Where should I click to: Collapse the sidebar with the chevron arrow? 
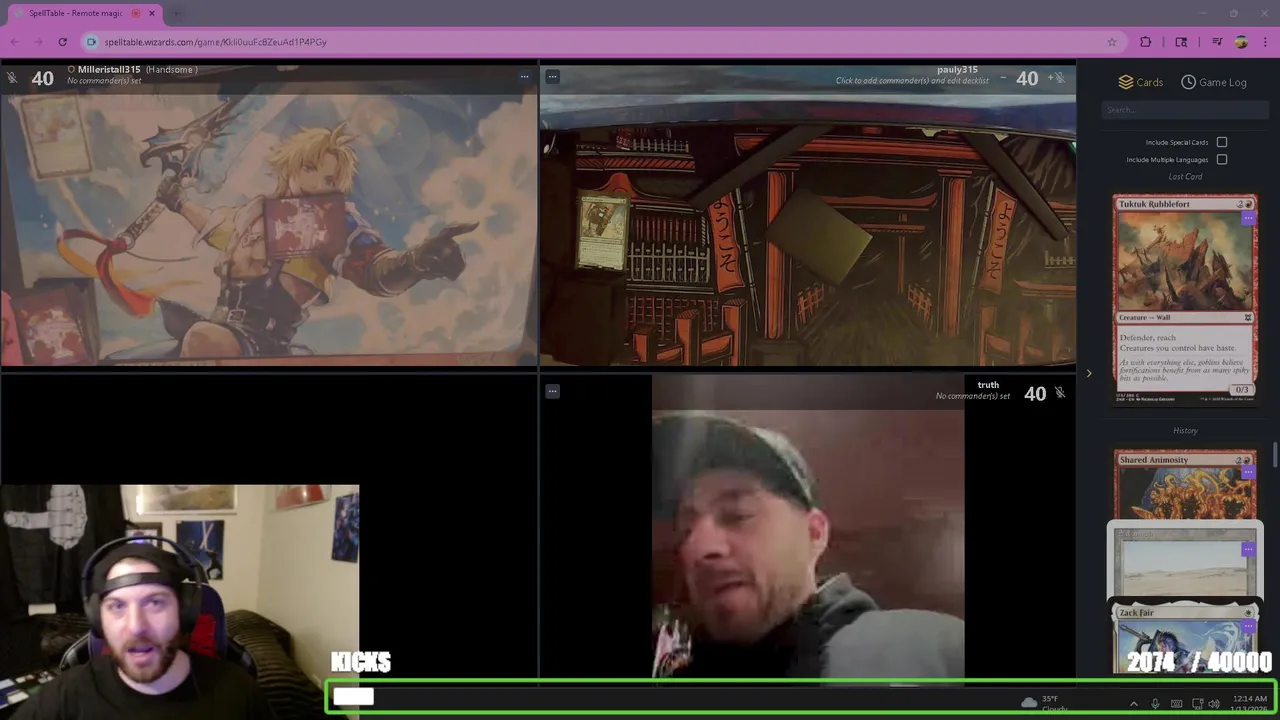1089,374
